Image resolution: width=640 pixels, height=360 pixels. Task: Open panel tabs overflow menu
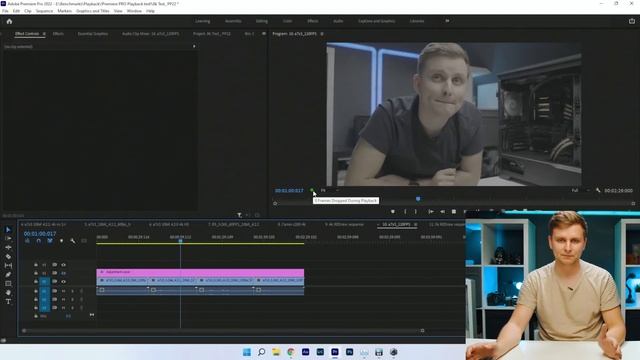tap(264, 33)
